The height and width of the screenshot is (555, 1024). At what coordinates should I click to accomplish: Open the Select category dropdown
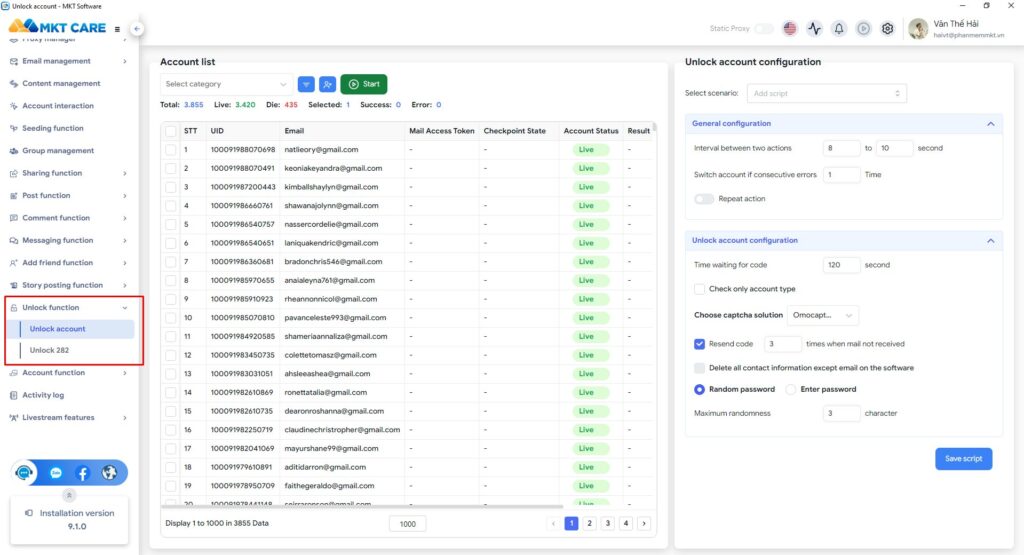pos(226,84)
